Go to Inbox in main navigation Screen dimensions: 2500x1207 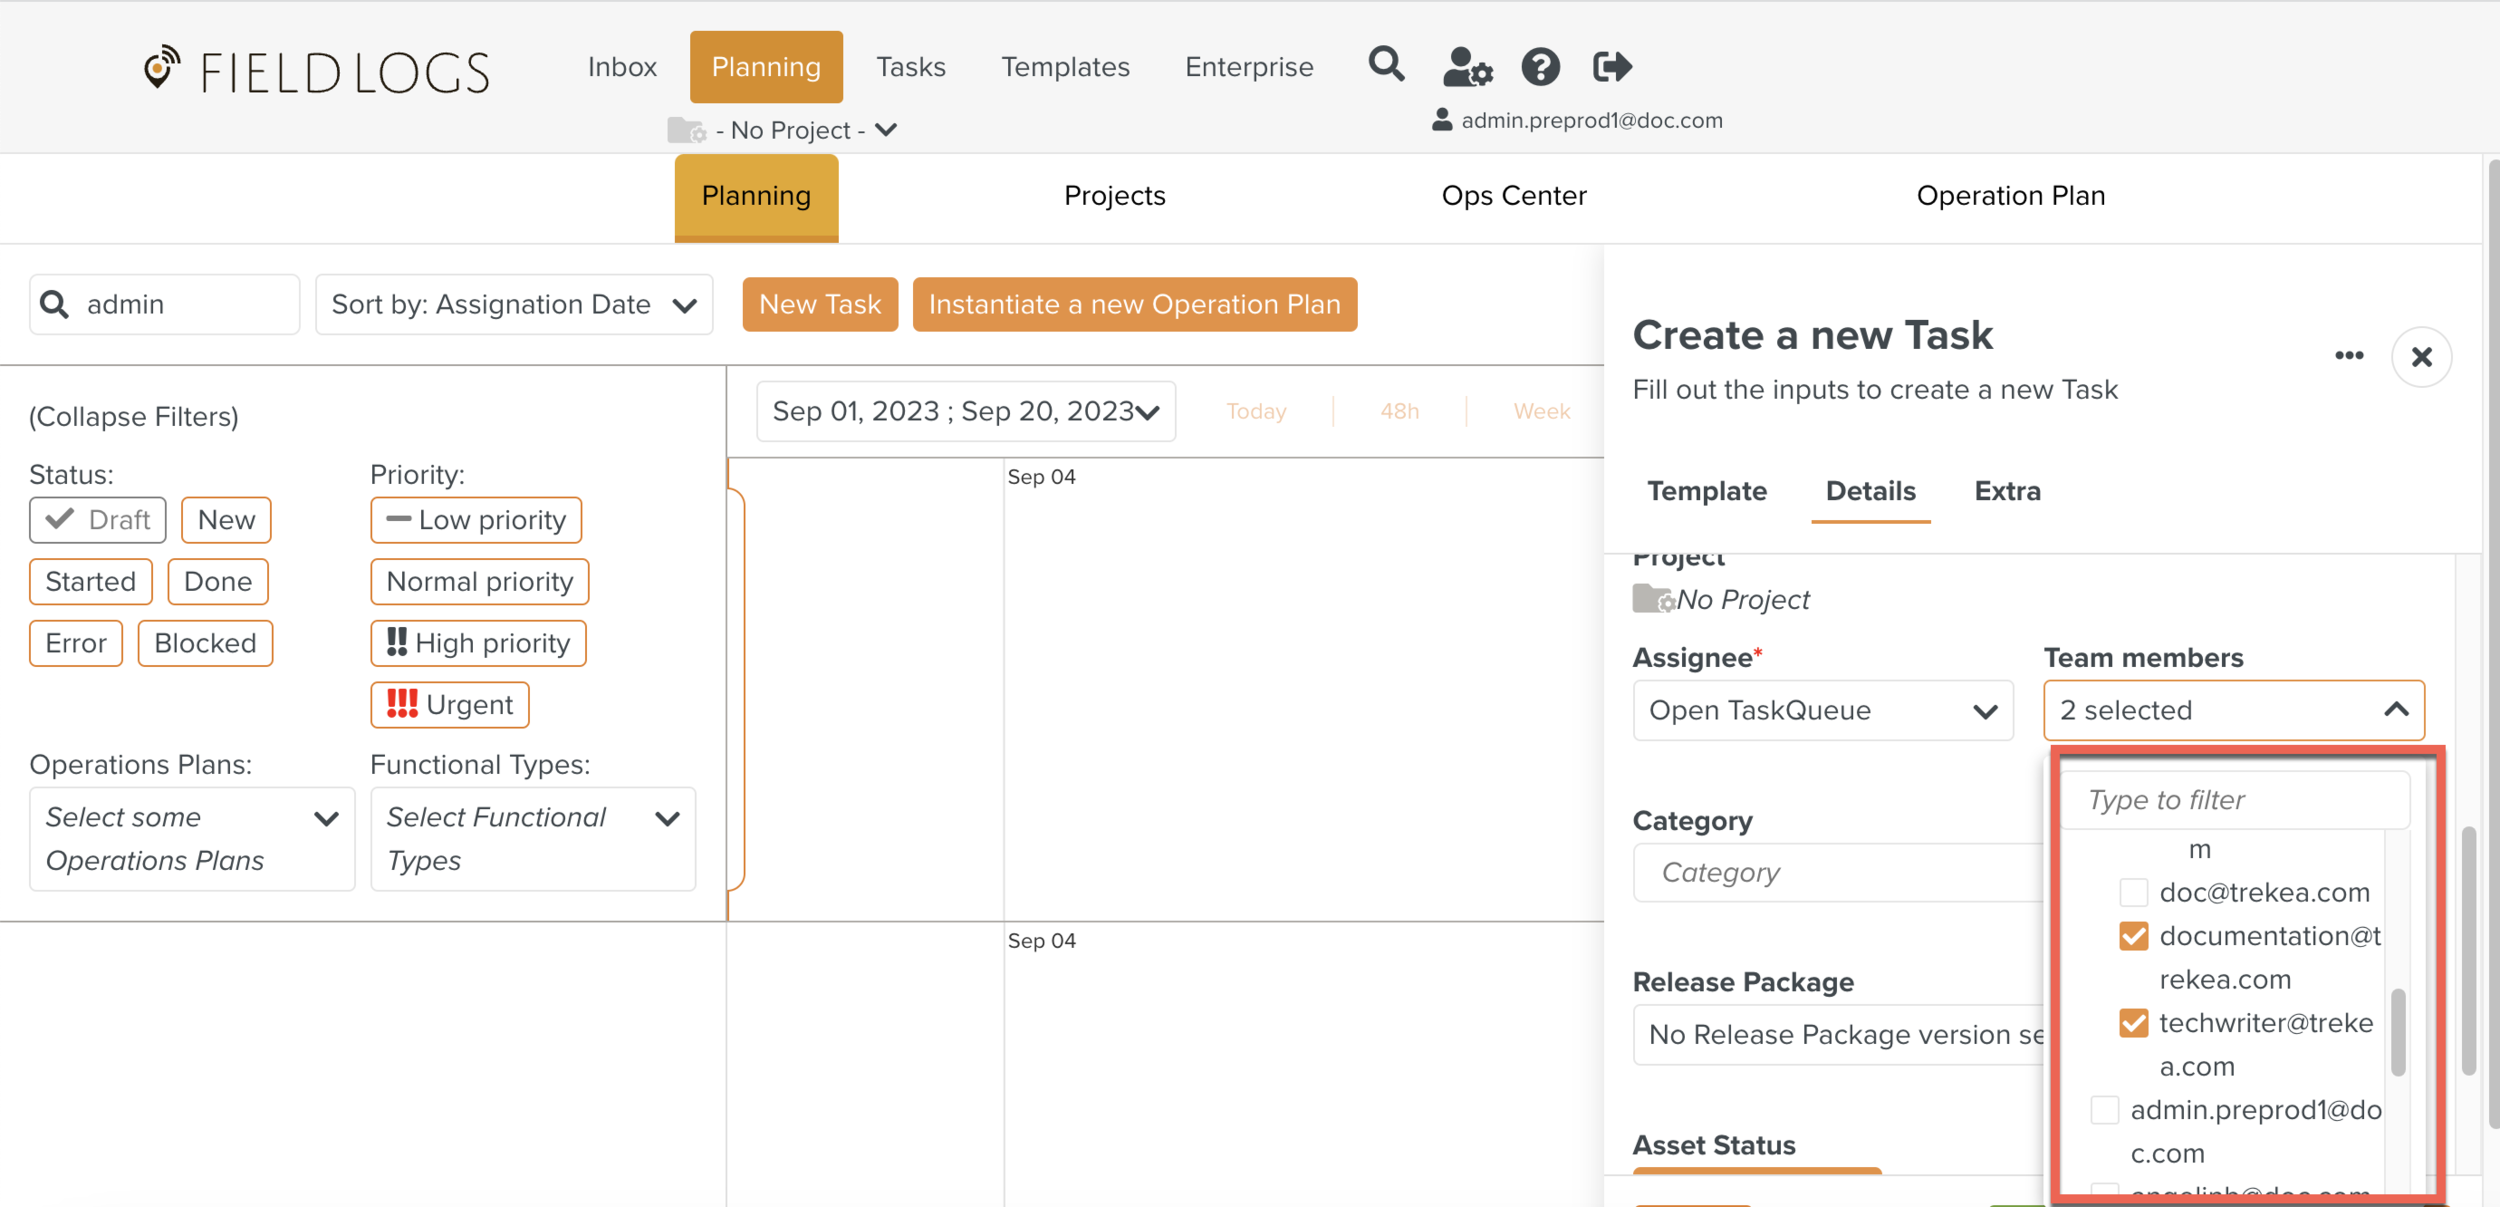(x=622, y=67)
